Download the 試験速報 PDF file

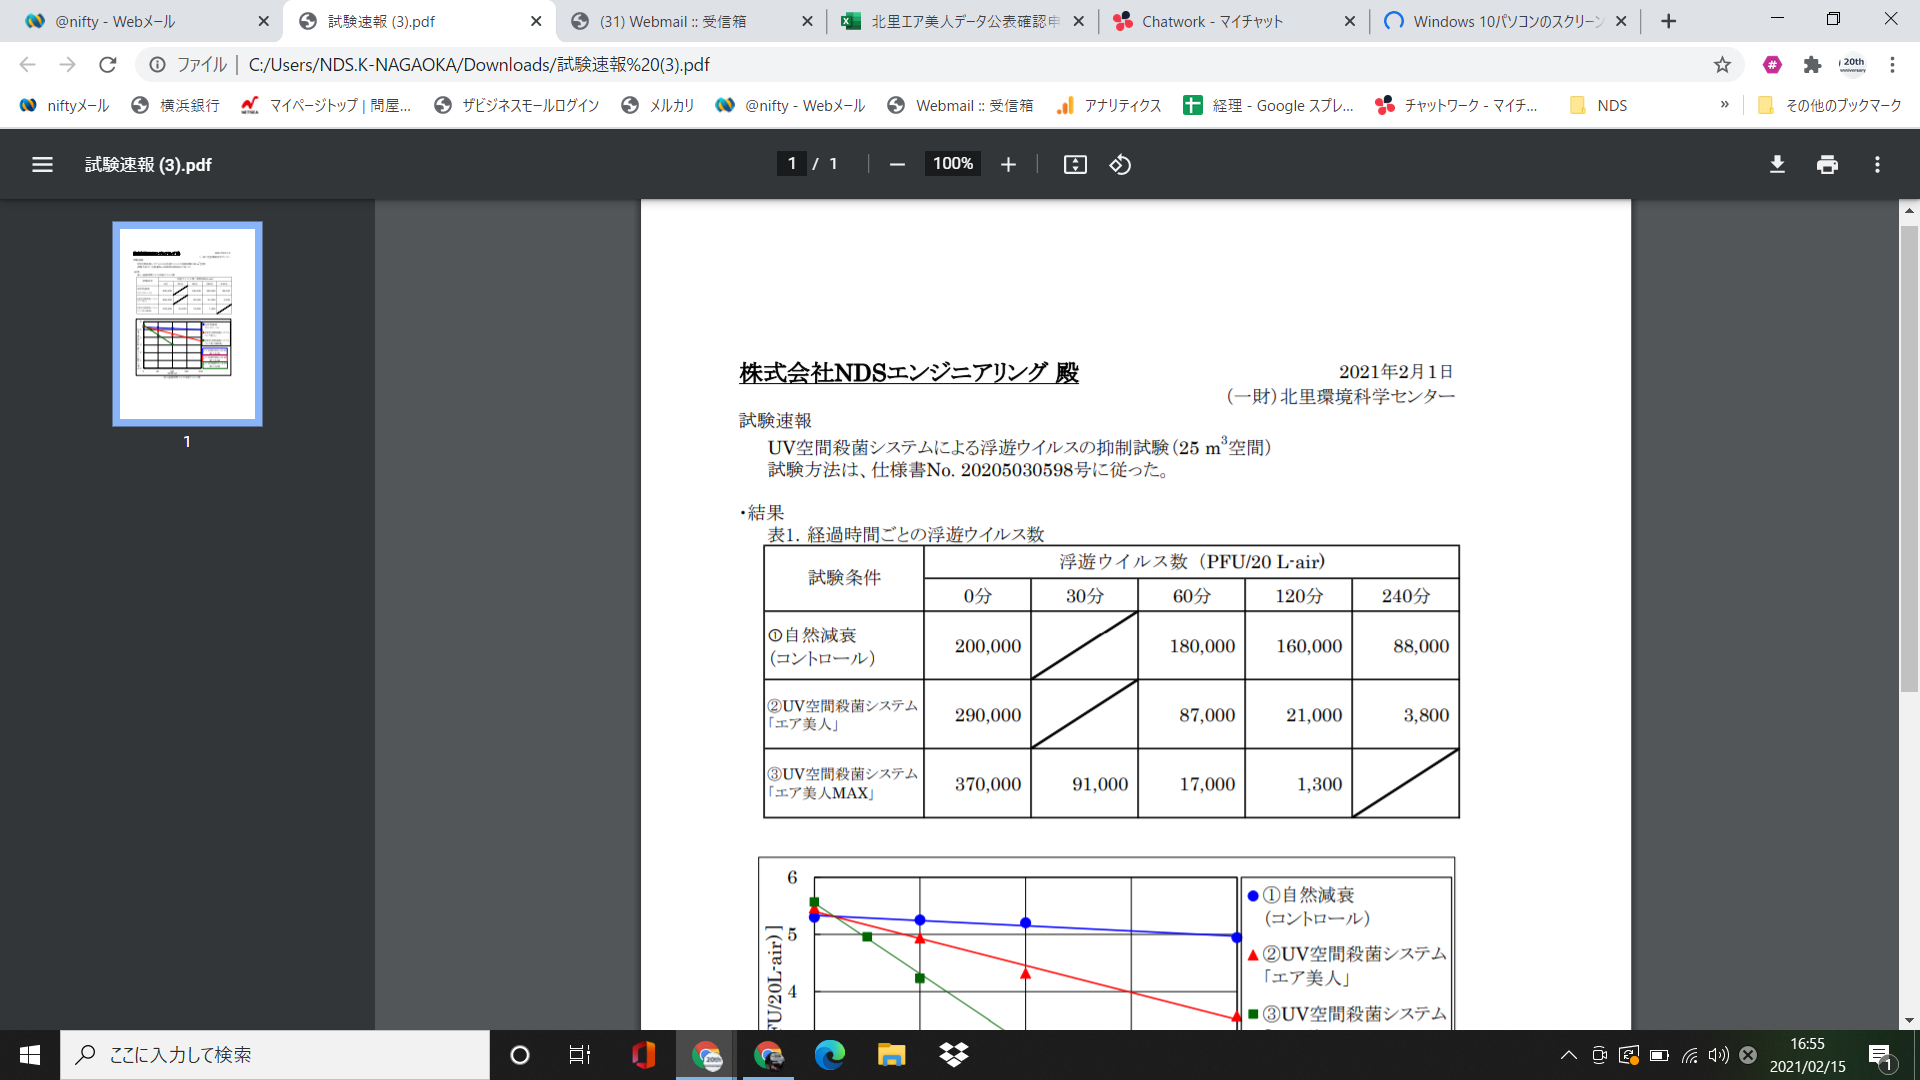point(1776,164)
